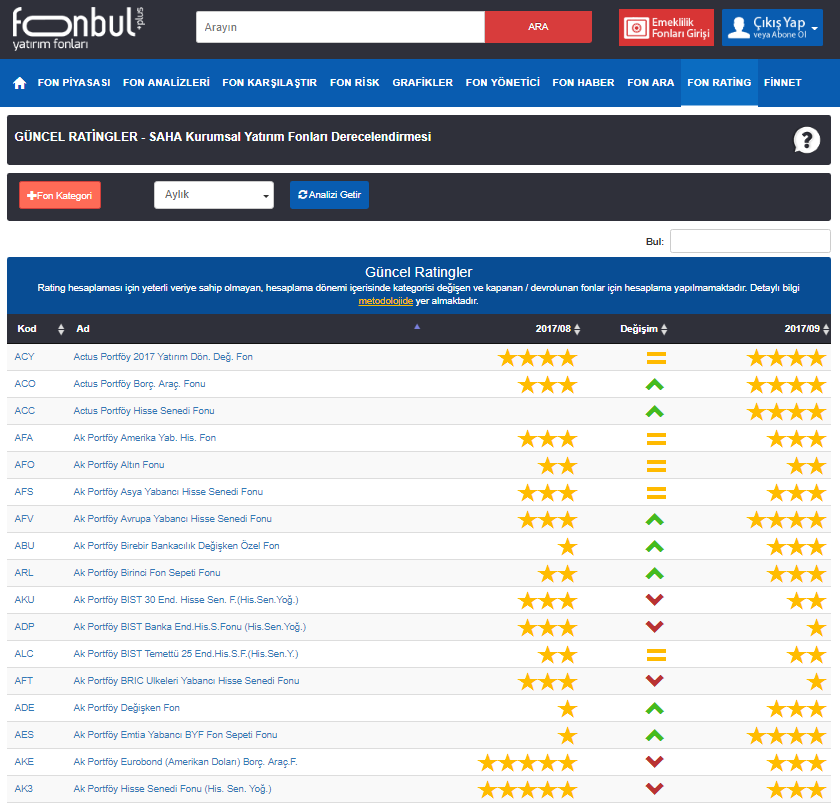This screenshot has height=805, width=840.
Task: Sort by the Değişim column arrows
Action: click(x=664, y=329)
